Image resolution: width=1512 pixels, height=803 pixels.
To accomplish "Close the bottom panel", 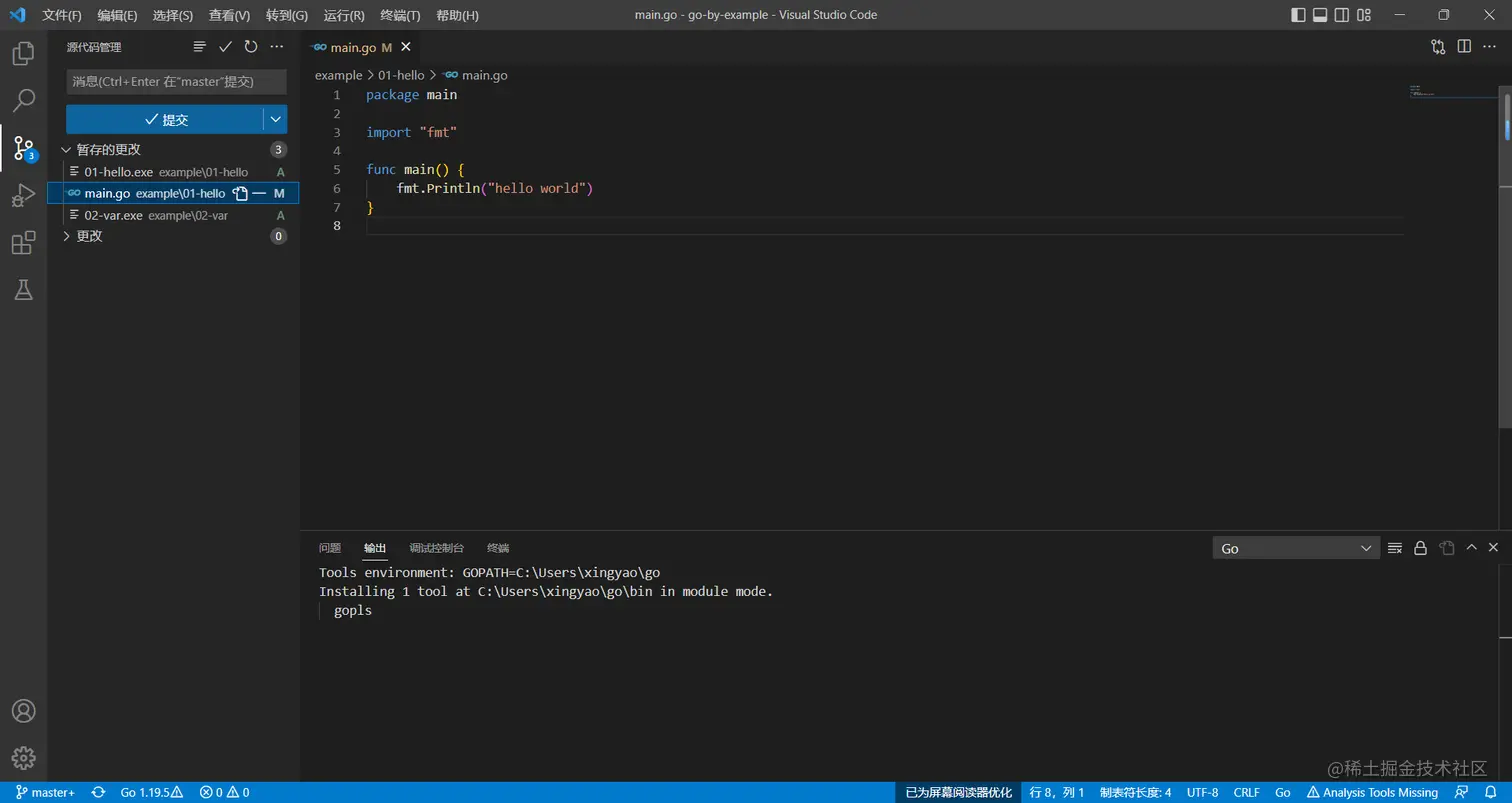I will (x=1493, y=548).
